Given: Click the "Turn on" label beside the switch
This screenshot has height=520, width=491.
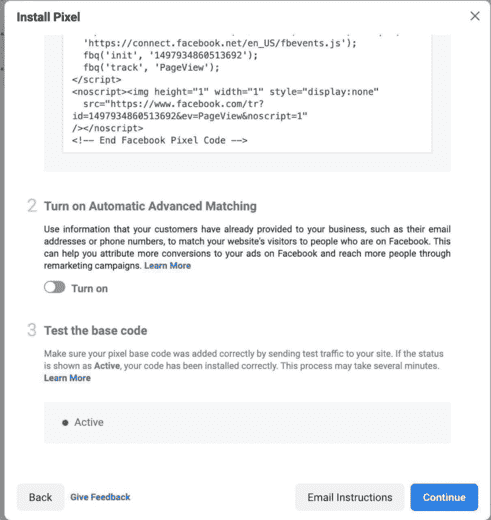Looking at the screenshot, I should tap(90, 289).
